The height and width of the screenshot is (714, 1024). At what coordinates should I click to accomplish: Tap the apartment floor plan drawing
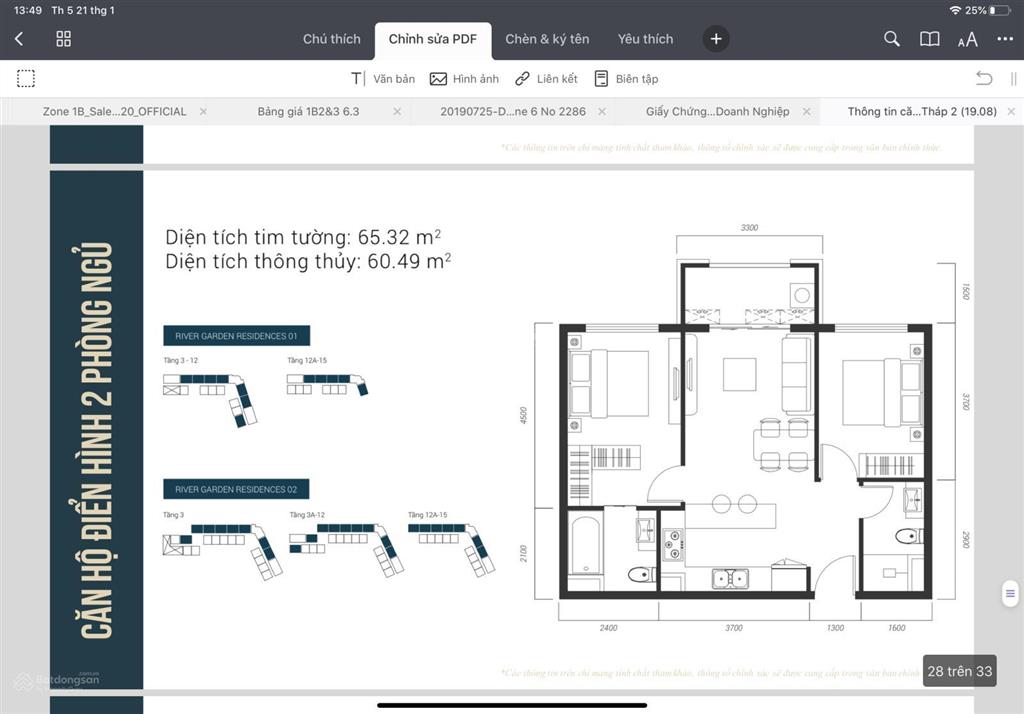(744, 428)
